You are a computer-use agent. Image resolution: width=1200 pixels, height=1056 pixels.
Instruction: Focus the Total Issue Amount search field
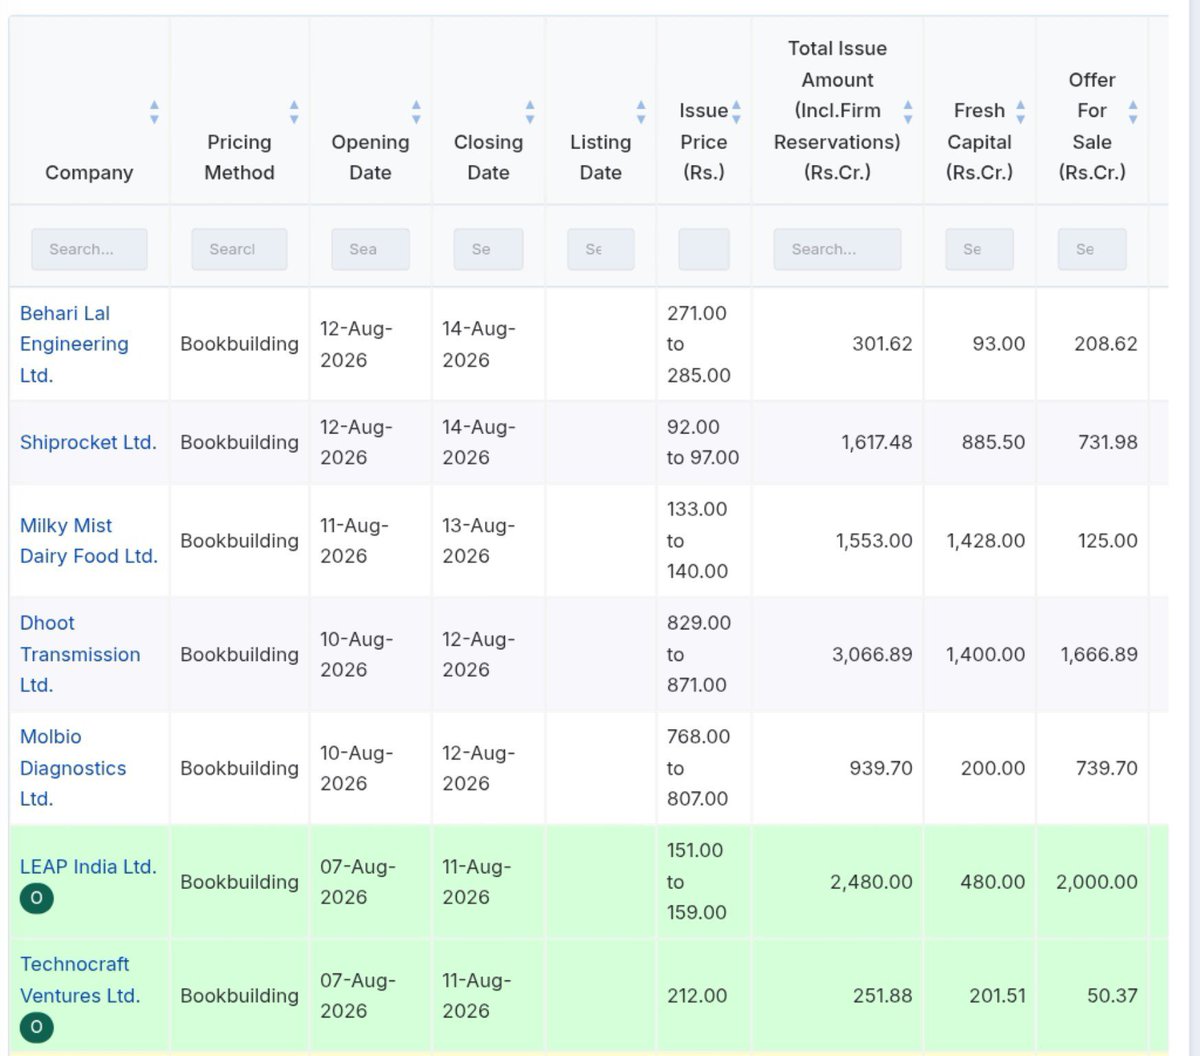837,249
